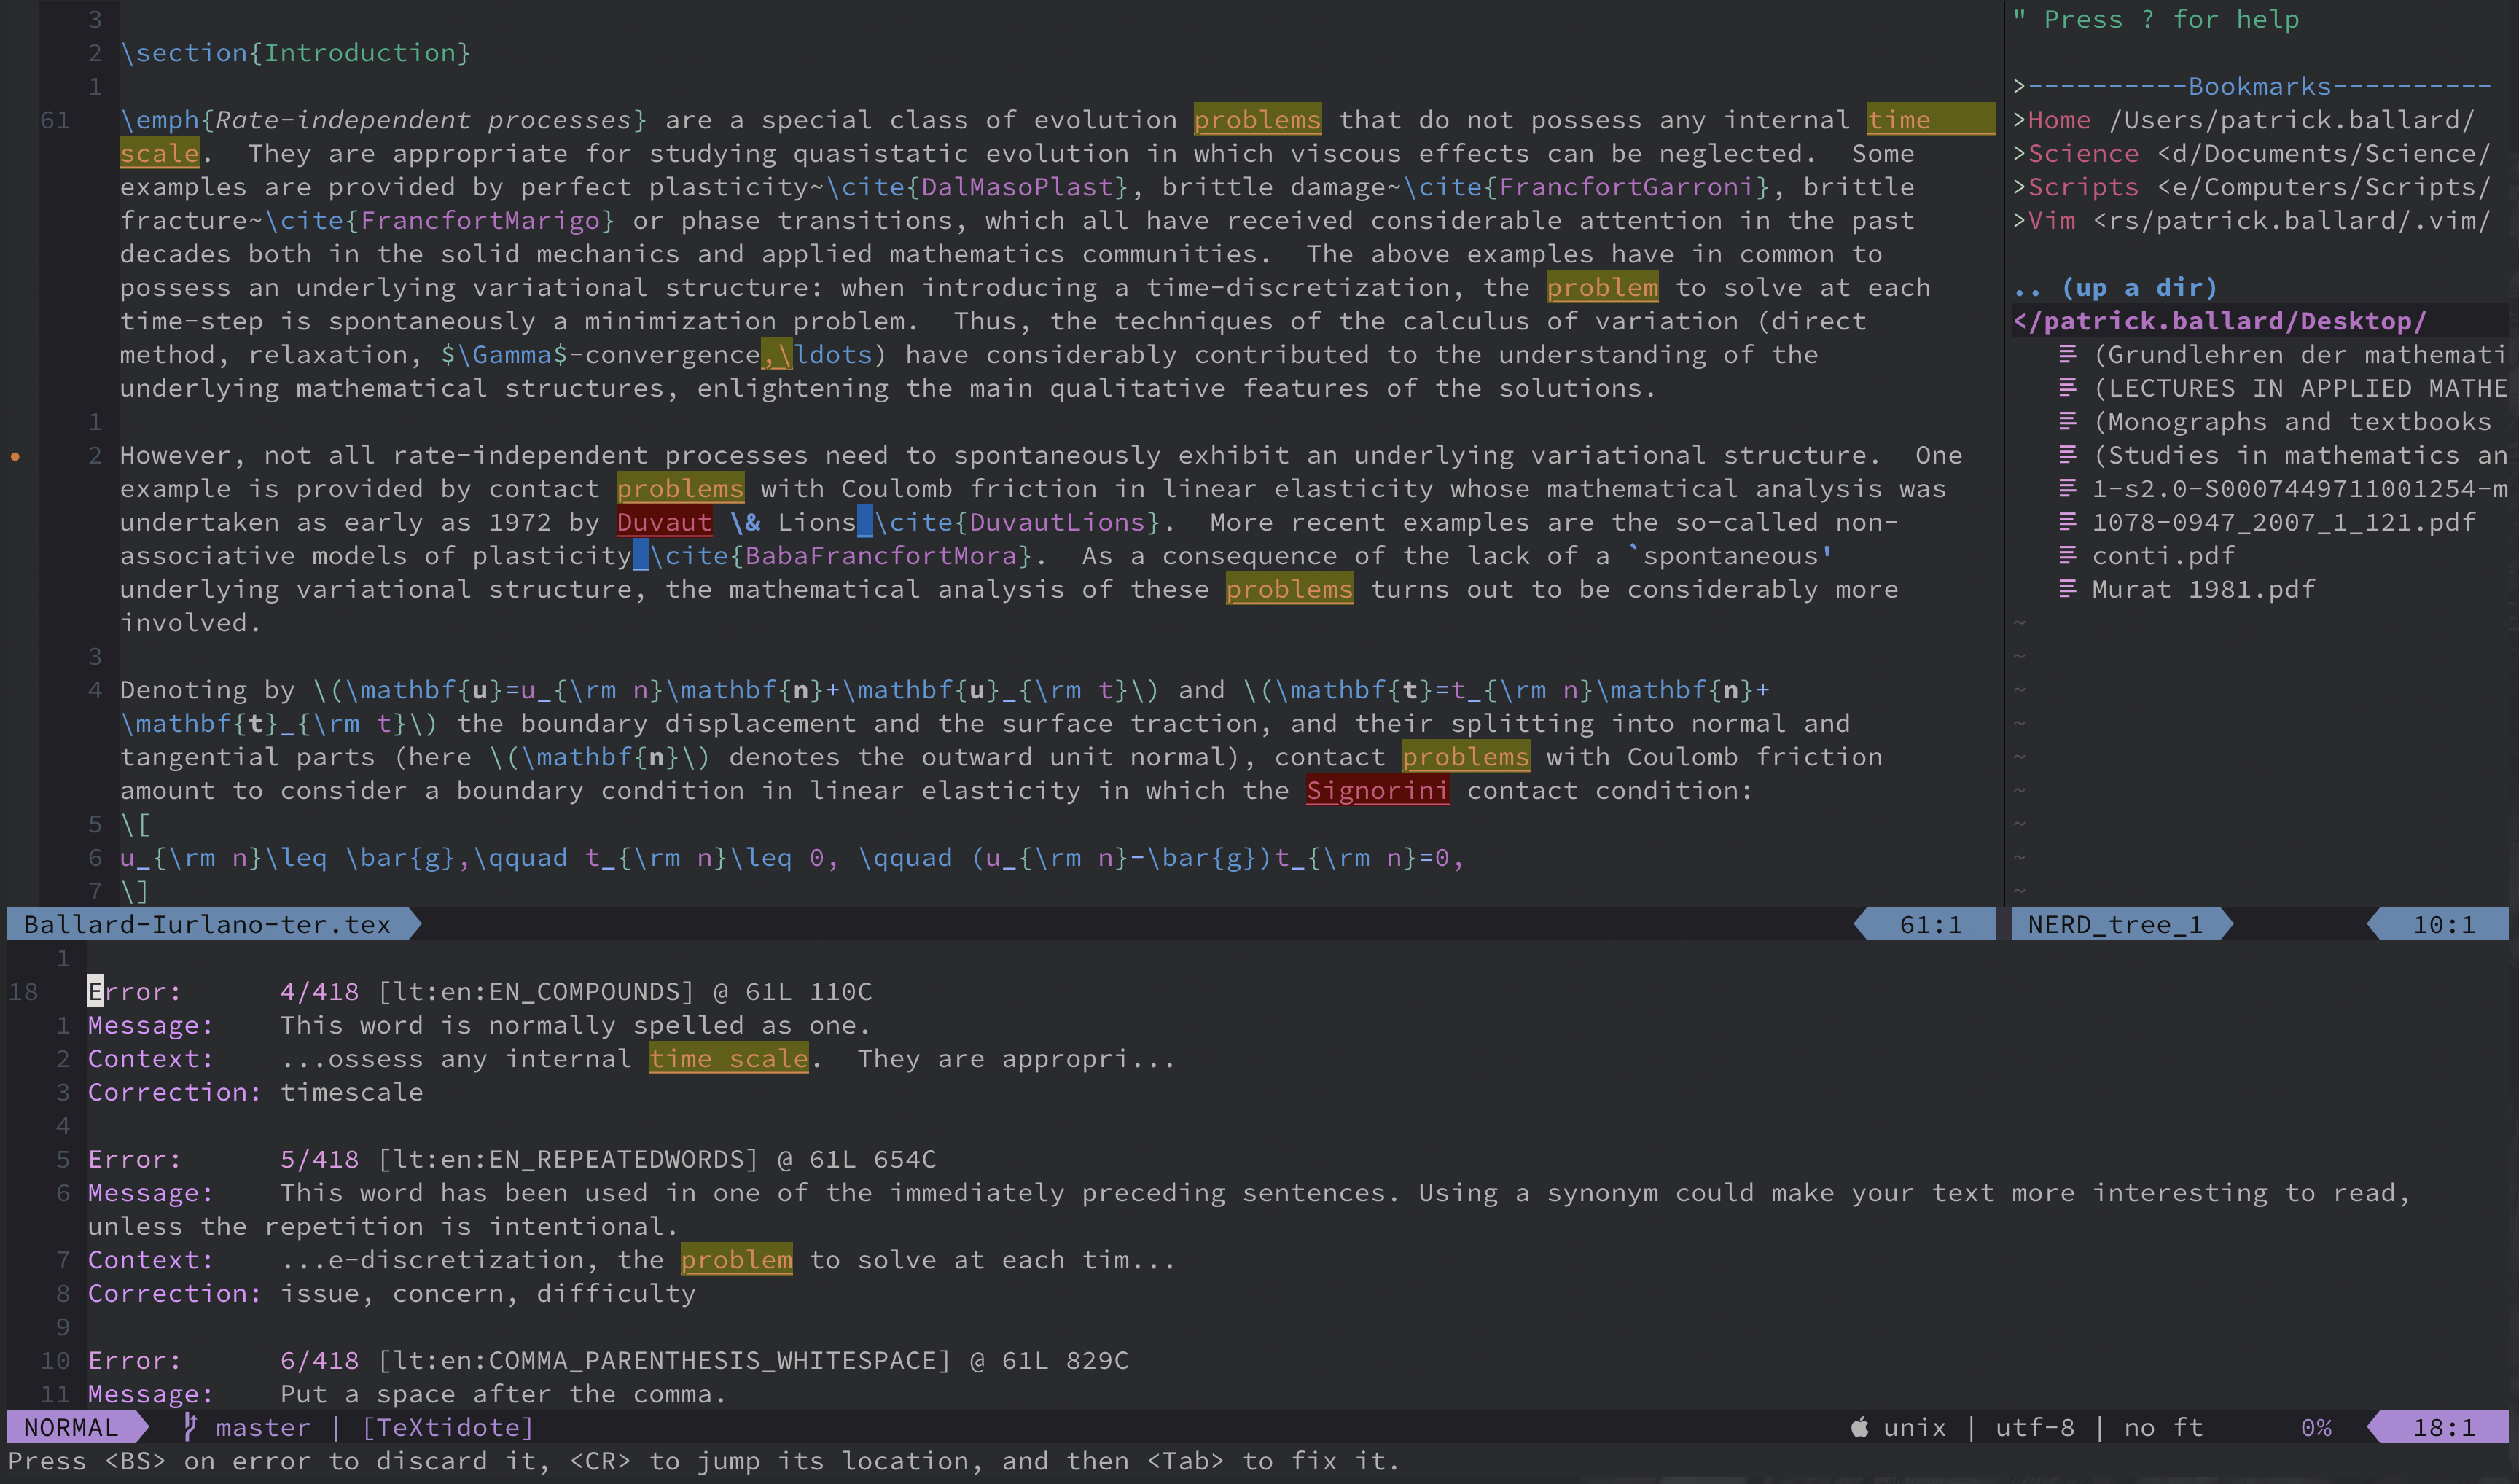Click the highlighted 'problem' before 'to solve at each'
The height and width of the screenshot is (1484, 2519).
coord(1602,287)
